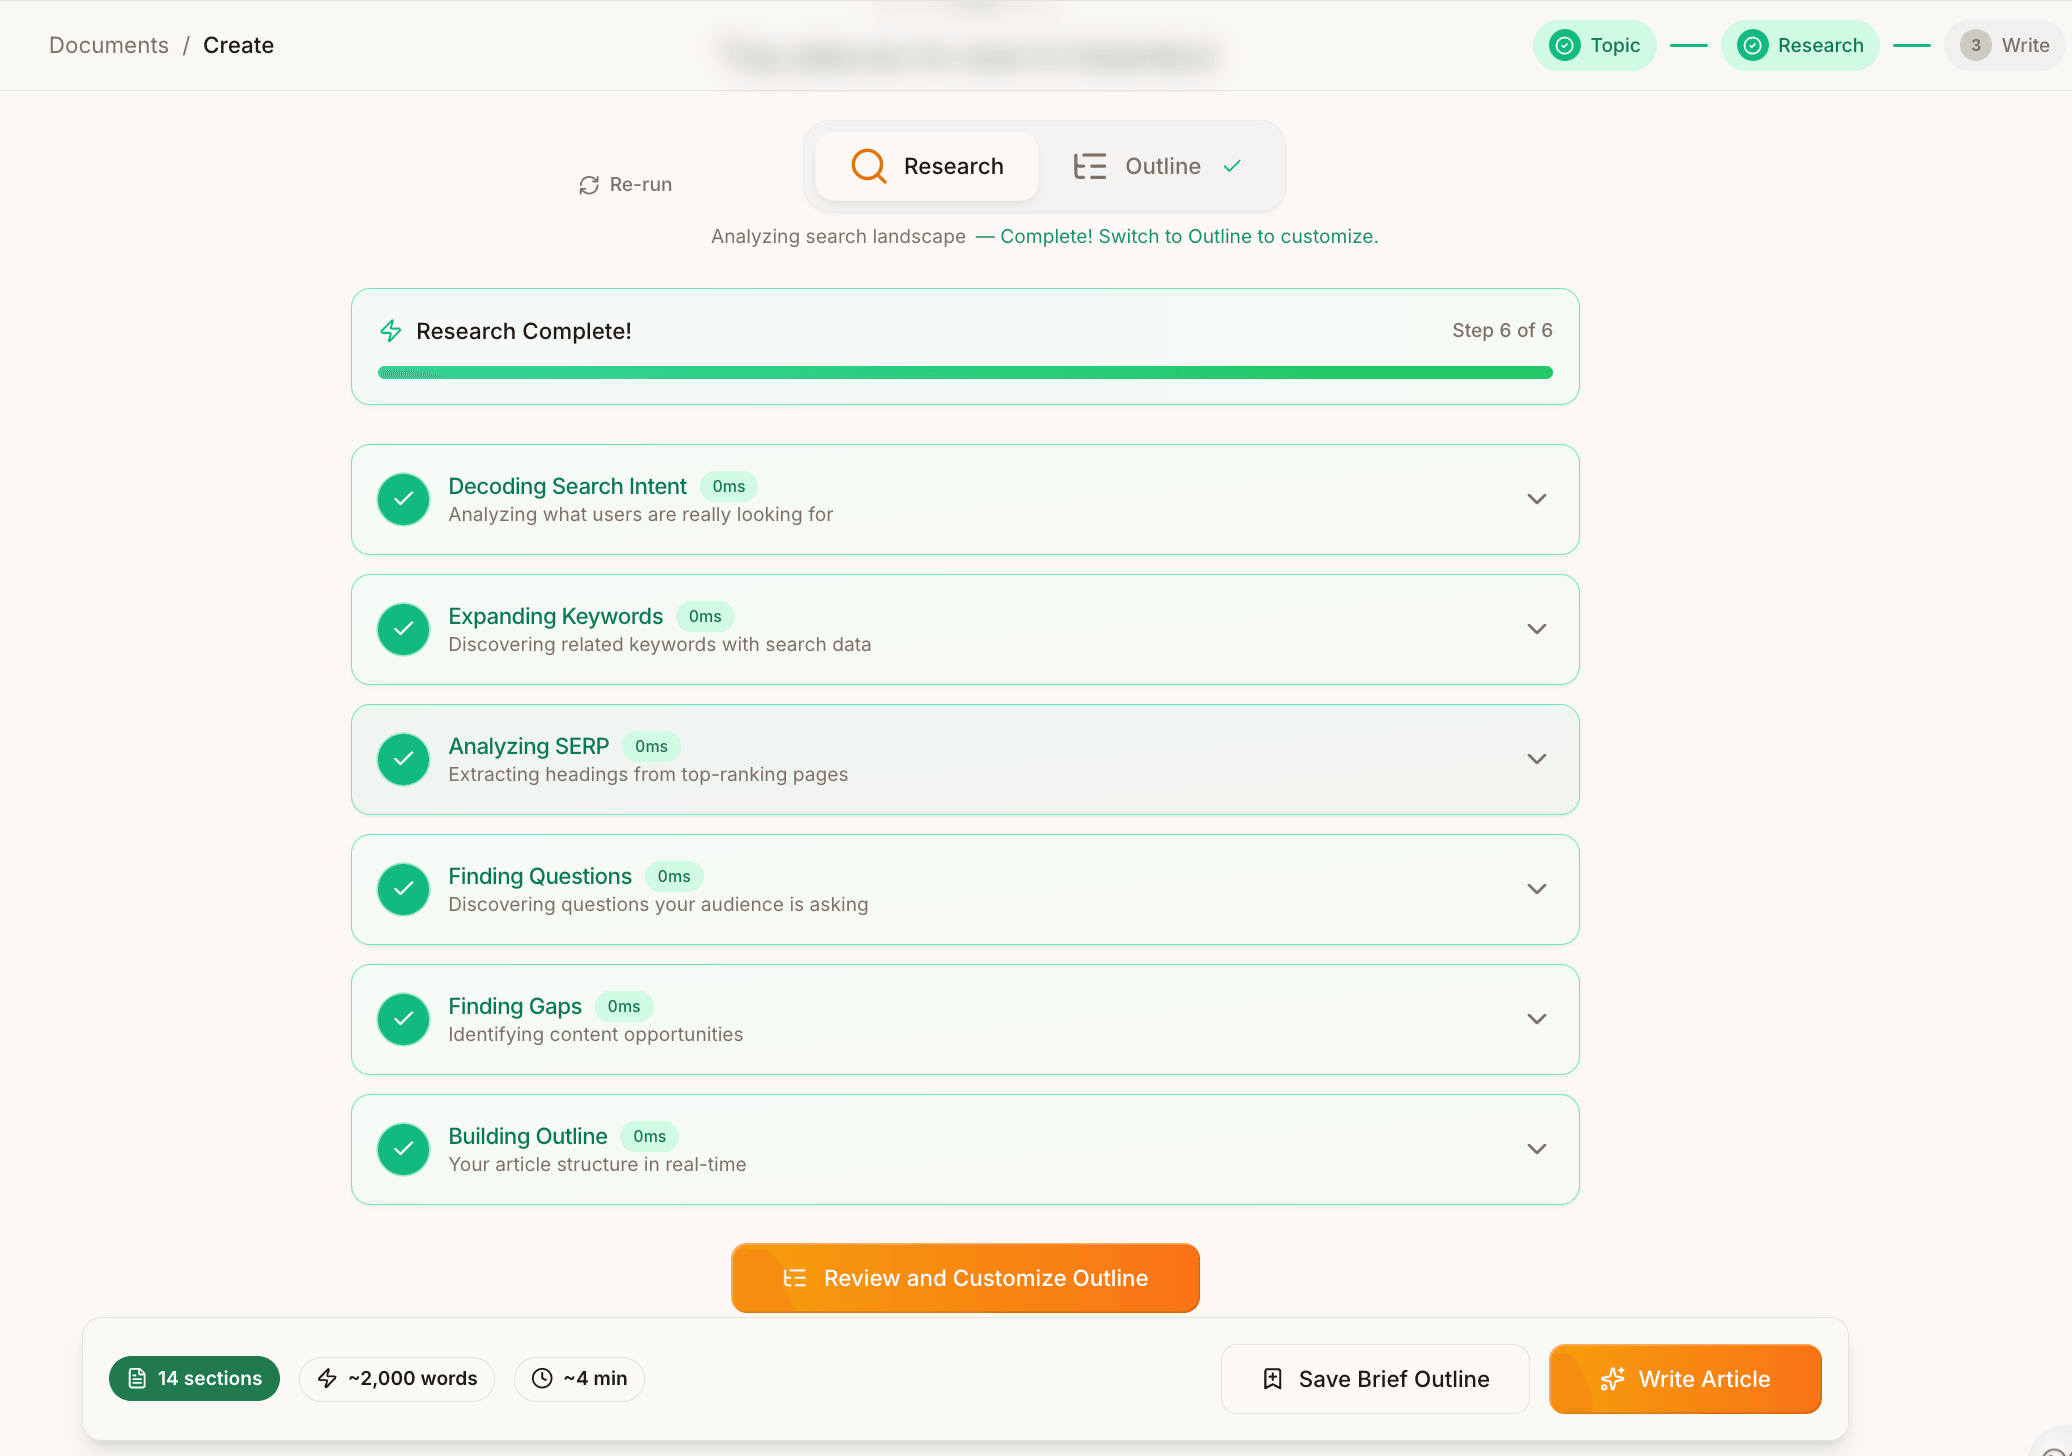Click the Research magnifier icon
The height and width of the screenshot is (1456, 2072).
pyautogui.click(x=868, y=166)
